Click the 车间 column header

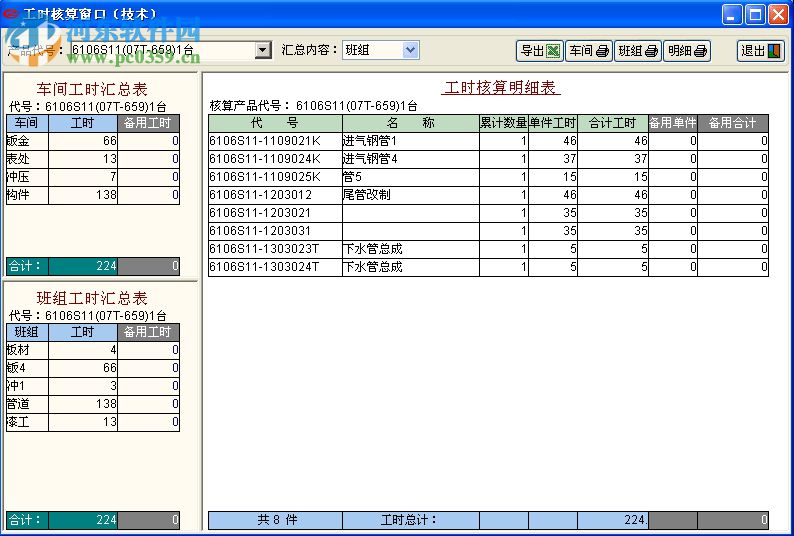[27, 123]
